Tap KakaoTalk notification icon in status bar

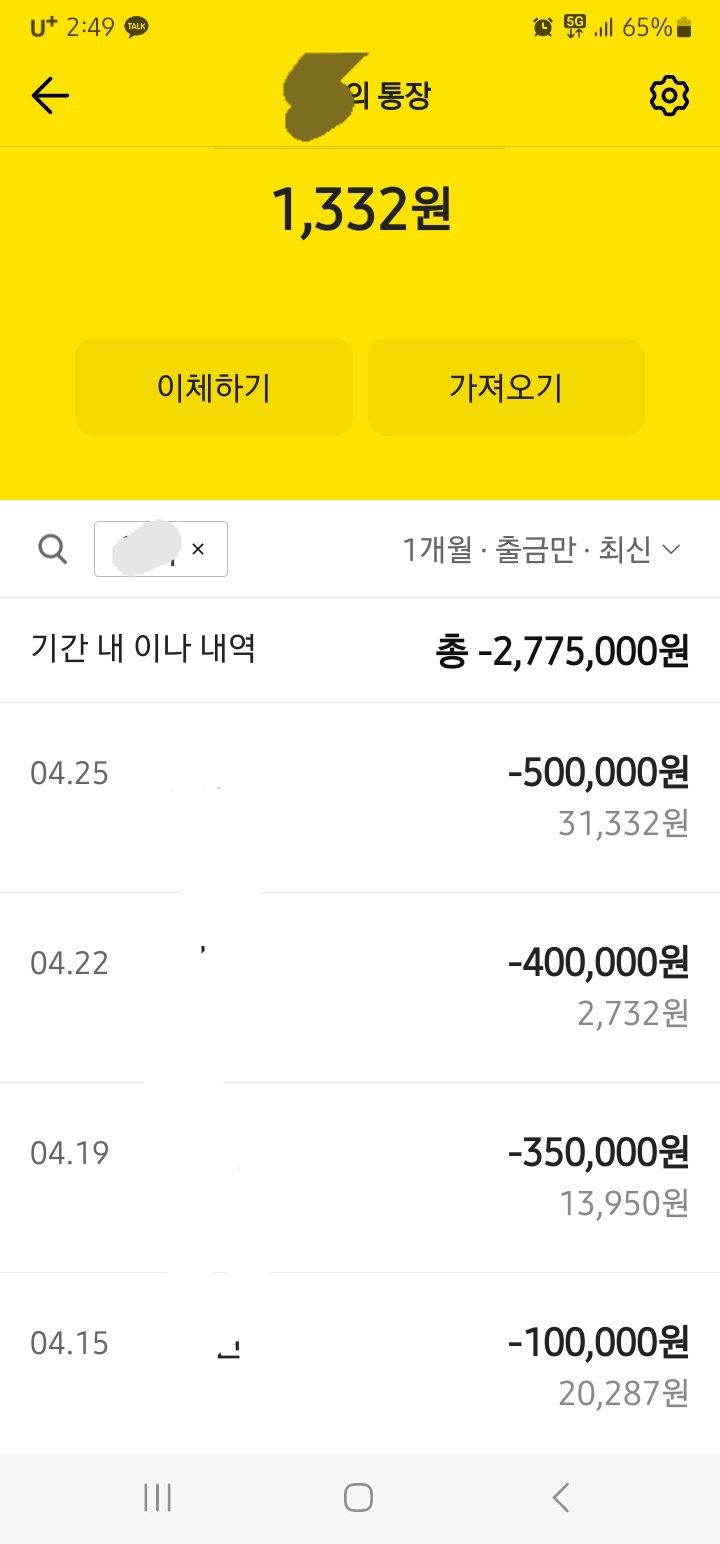137,28
